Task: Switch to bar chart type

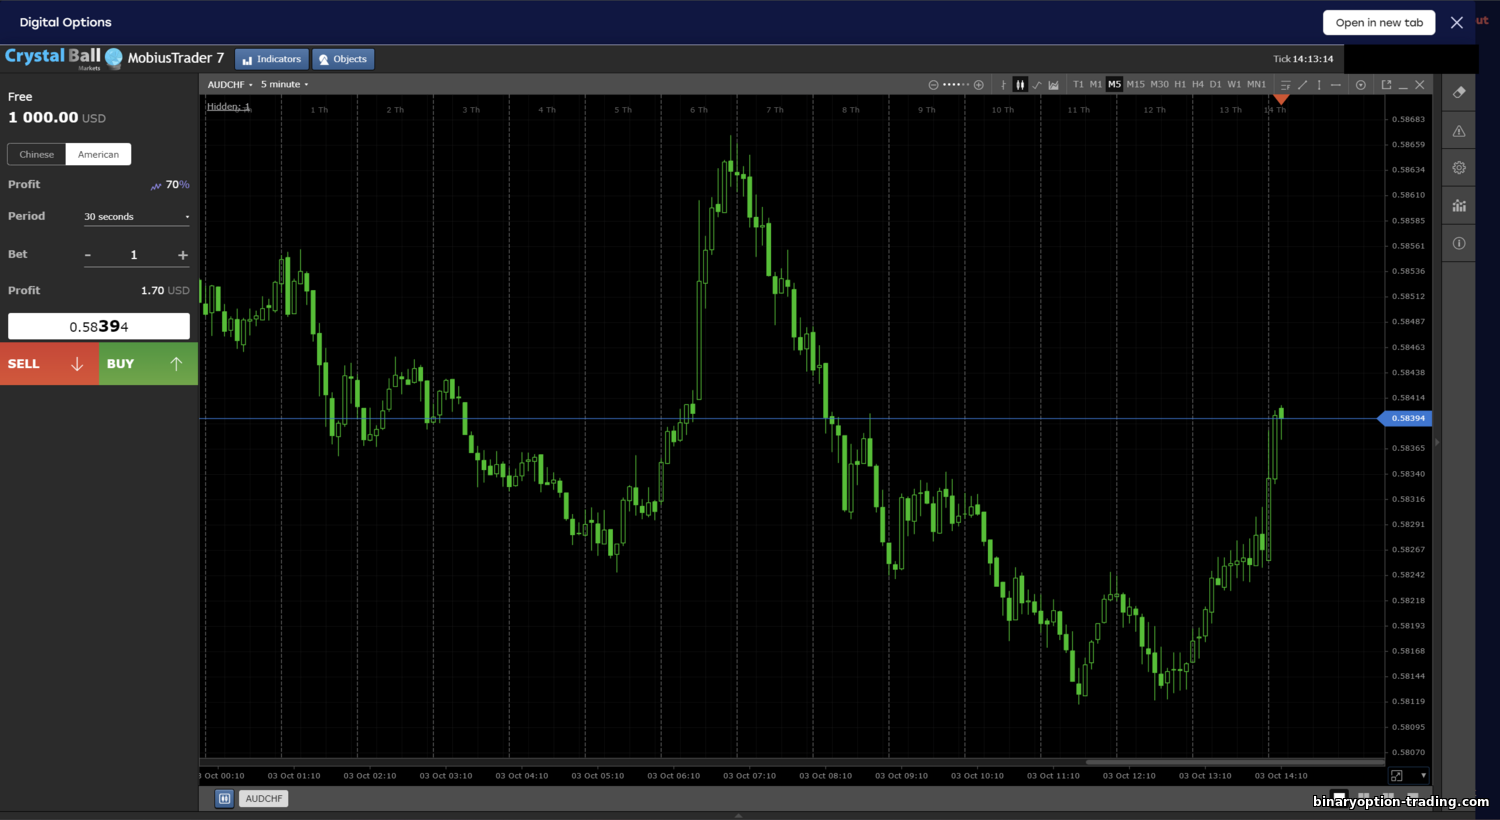Action: [1003, 85]
